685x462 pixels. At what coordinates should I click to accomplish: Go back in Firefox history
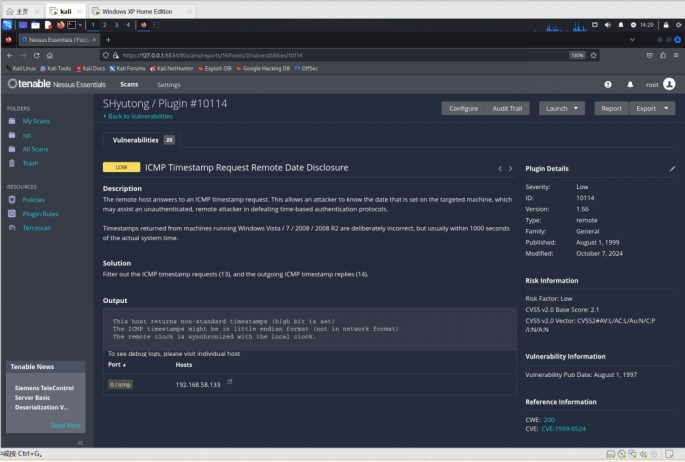10,55
